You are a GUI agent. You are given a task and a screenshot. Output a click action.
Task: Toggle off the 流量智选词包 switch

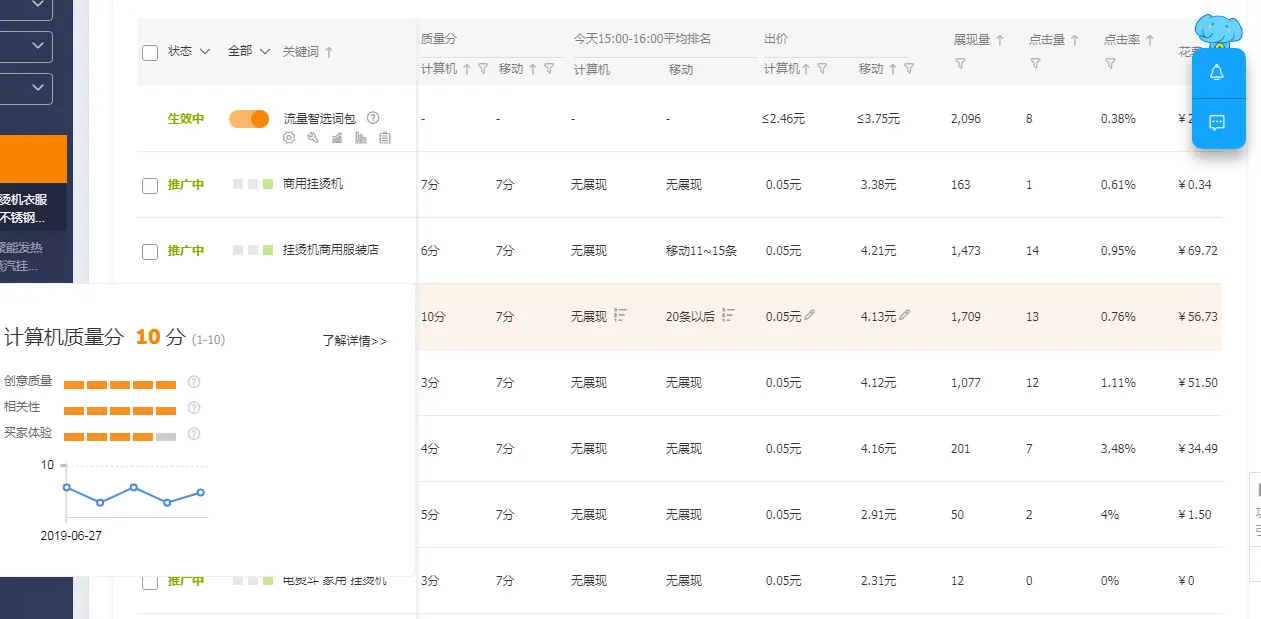click(249, 119)
